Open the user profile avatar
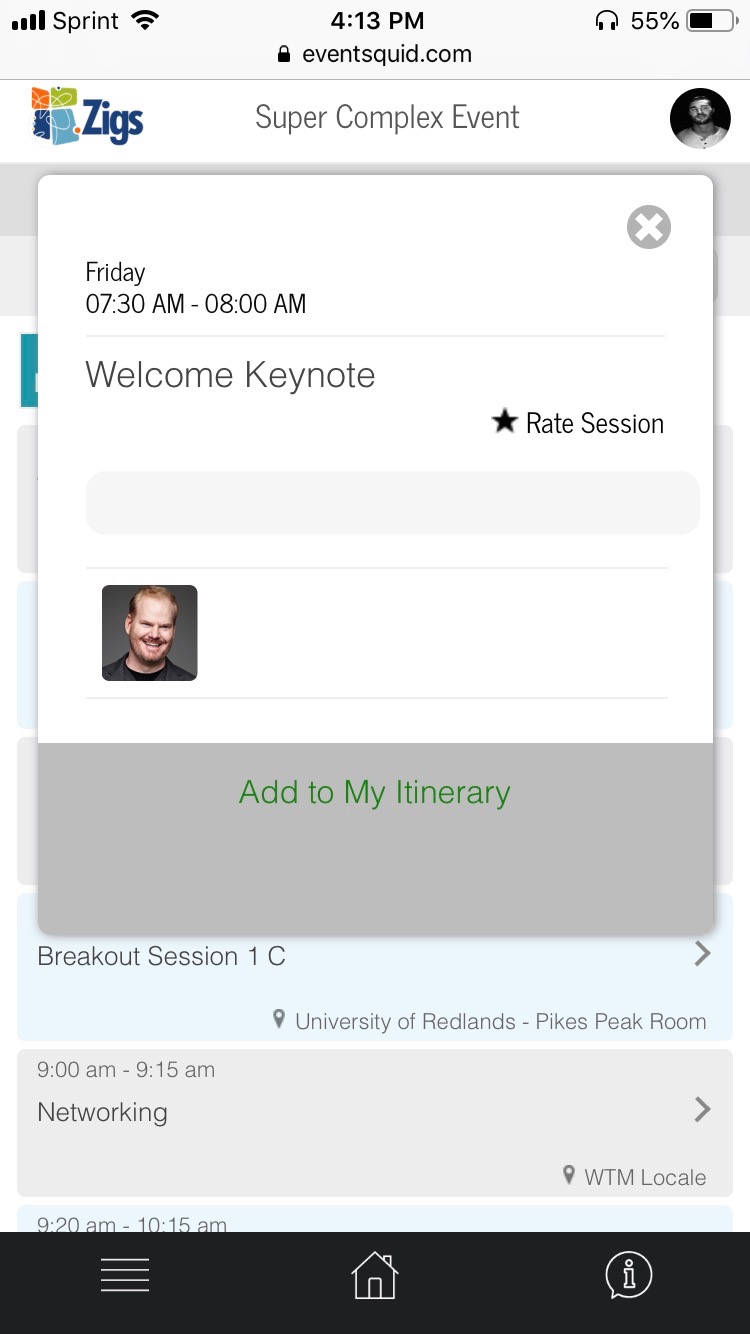 [x=700, y=119]
